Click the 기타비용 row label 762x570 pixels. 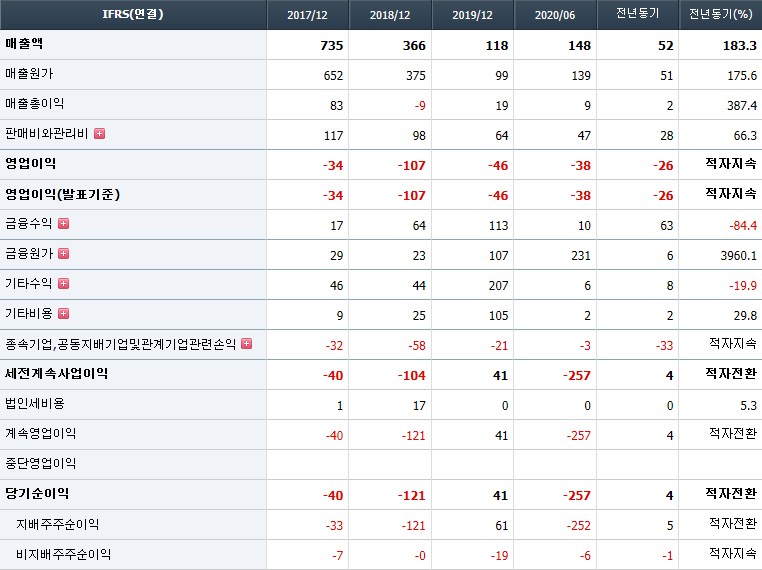click(29, 314)
